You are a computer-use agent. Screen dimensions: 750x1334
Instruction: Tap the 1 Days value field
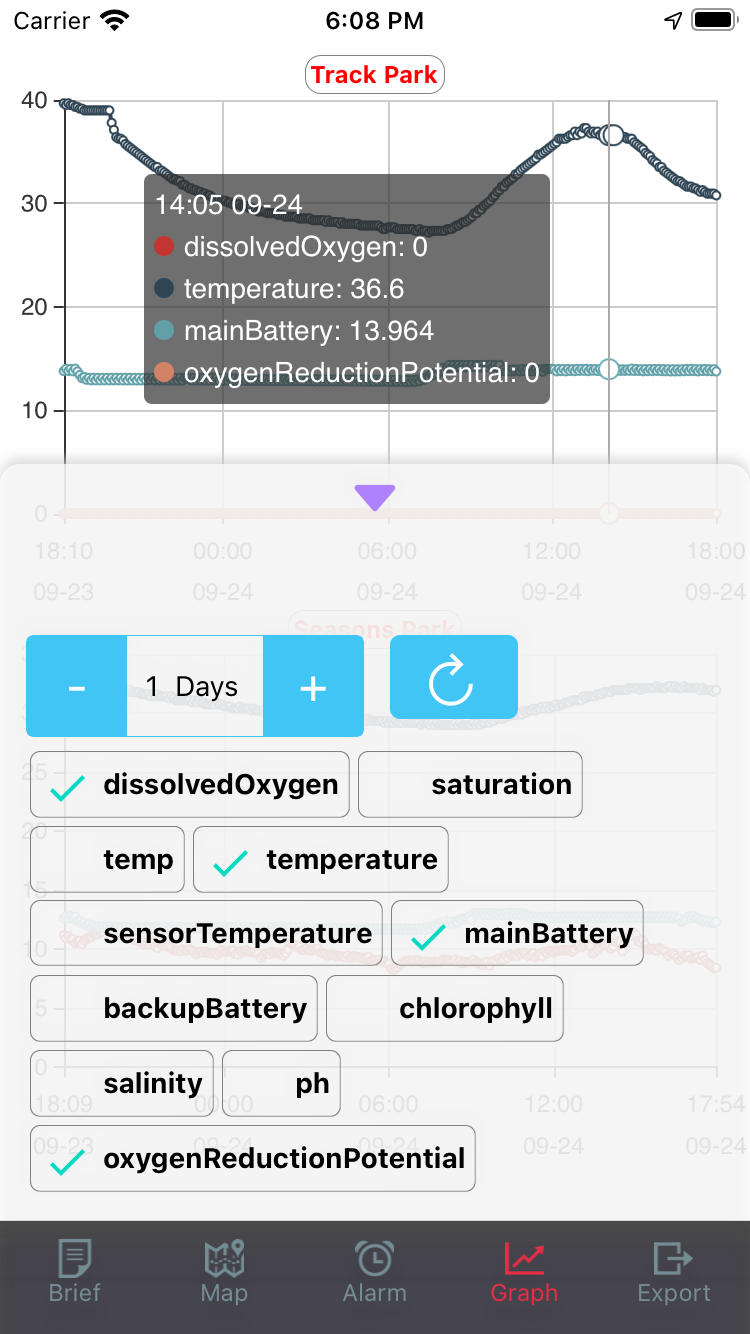[195, 686]
